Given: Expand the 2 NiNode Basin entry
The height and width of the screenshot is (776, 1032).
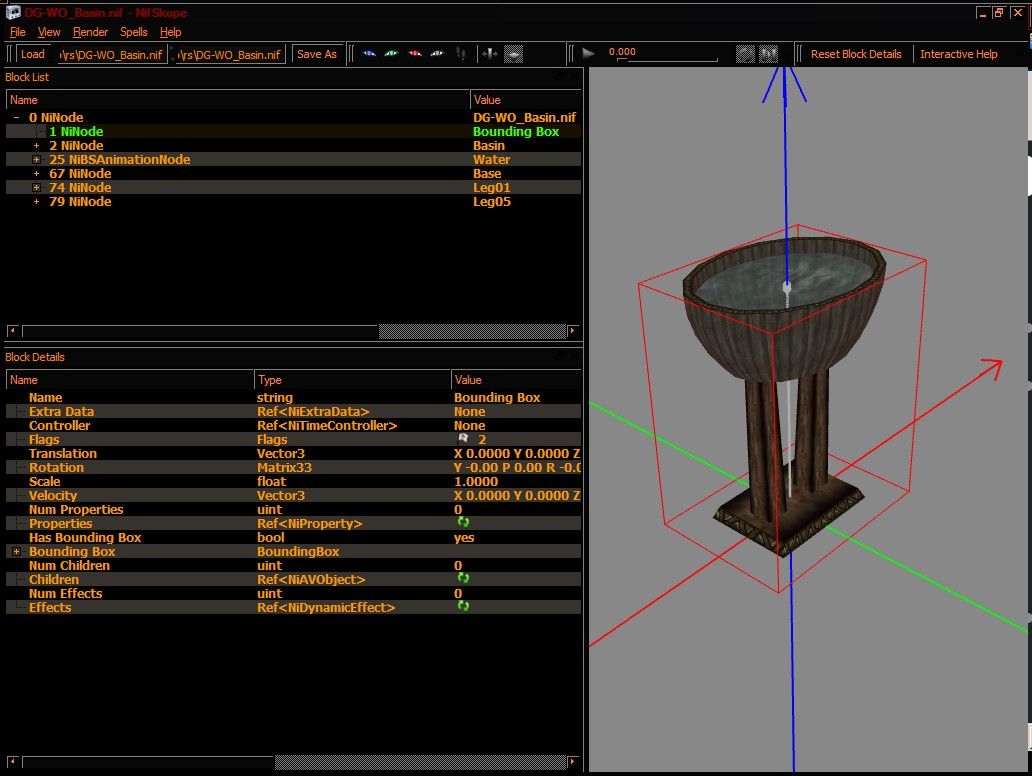Looking at the screenshot, I should [x=36, y=146].
